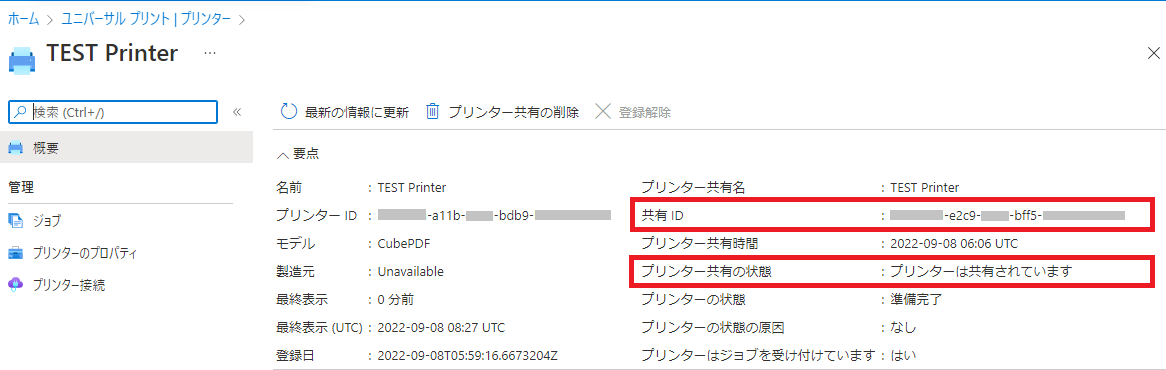This screenshot has width=1166, height=370.
Task: Click the refresh circular arrow icon
Action: click(x=289, y=112)
